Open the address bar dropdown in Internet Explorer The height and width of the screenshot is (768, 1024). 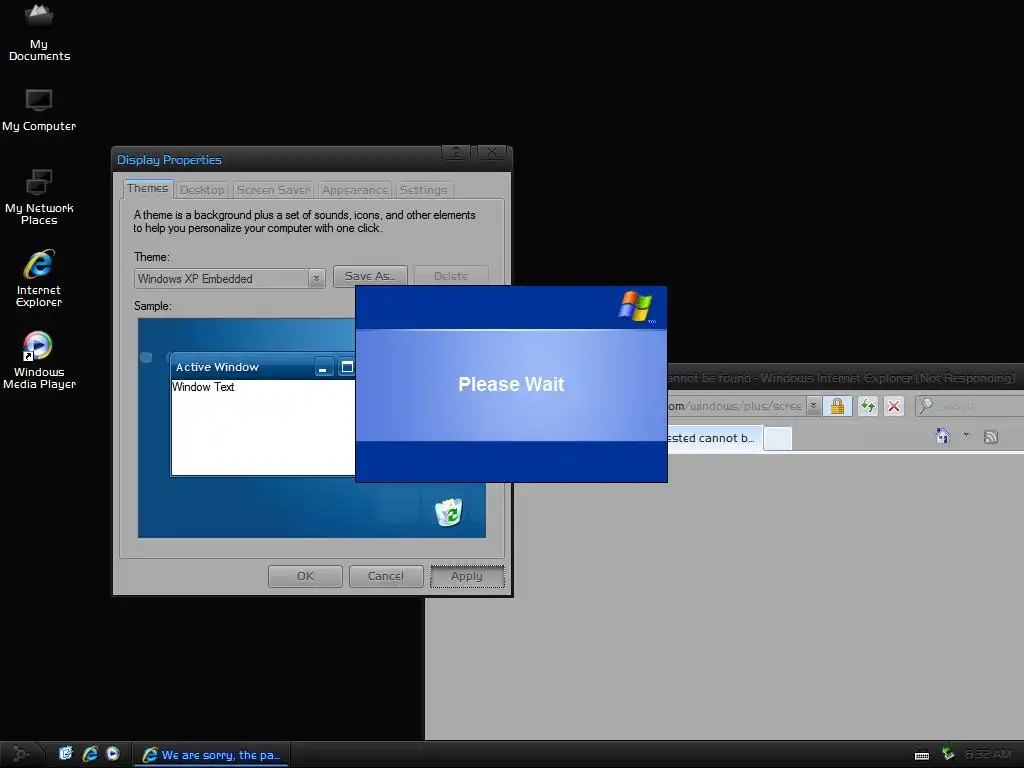pos(813,406)
